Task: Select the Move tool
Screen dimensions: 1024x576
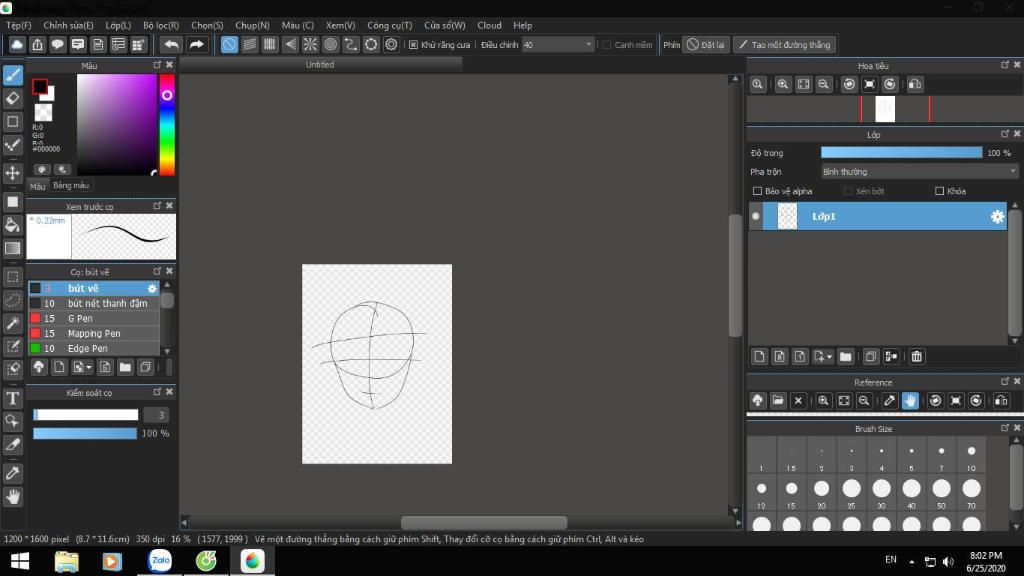Action: (13, 173)
